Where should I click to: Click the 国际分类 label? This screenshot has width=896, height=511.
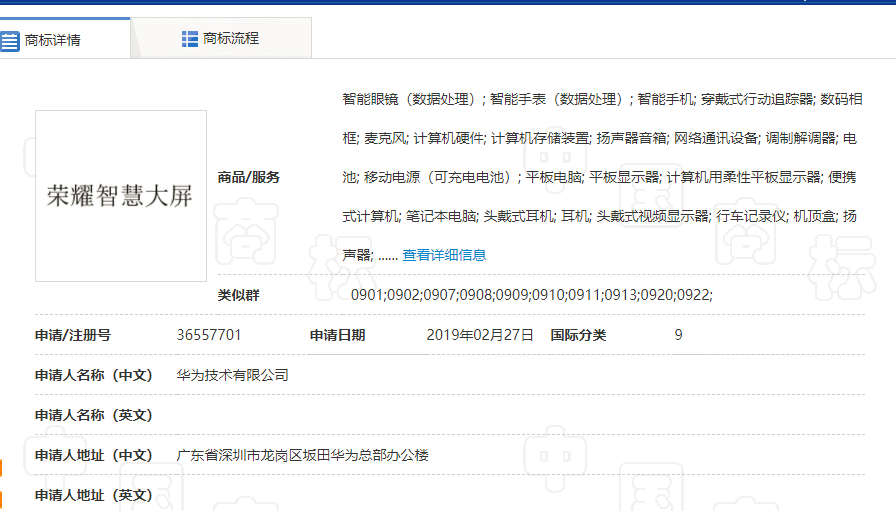(x=578, y=335)
